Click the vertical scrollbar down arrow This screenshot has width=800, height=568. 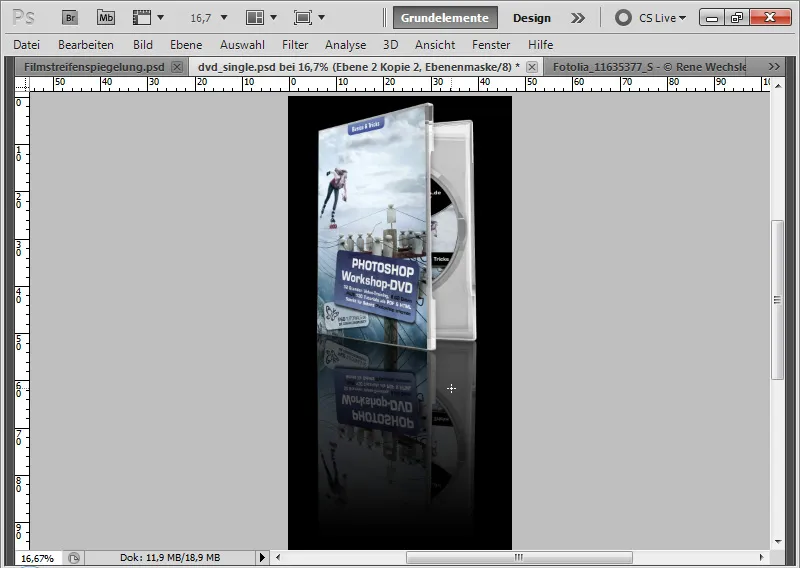pos(778,542)
